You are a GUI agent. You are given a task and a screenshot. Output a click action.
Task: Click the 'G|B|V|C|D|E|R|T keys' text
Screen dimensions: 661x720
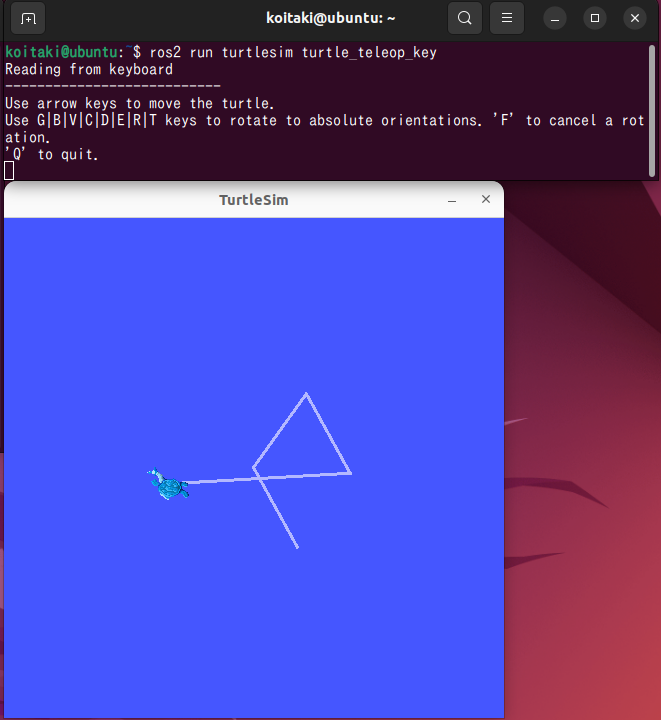click(x=117, y=120)
